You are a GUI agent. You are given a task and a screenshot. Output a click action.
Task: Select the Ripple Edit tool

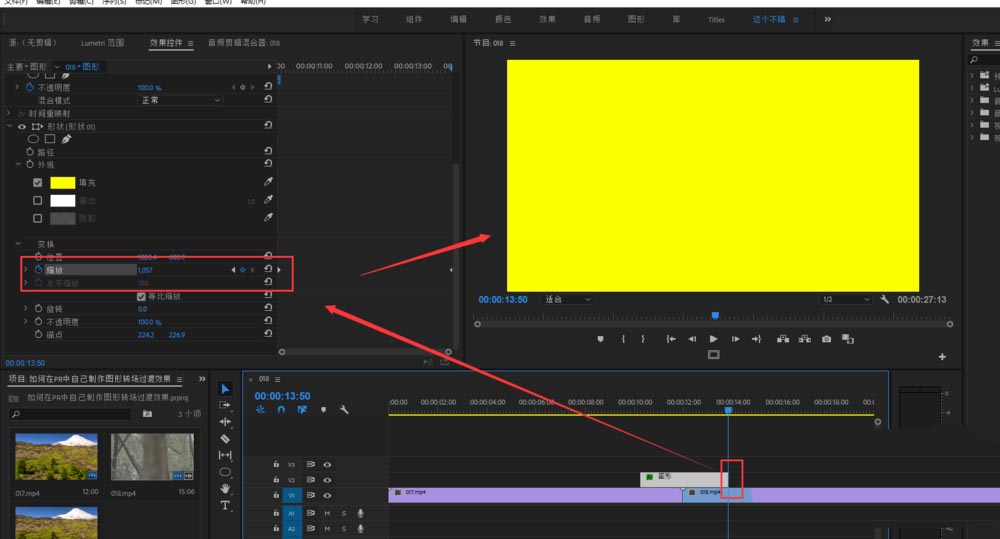click(225, 422)
